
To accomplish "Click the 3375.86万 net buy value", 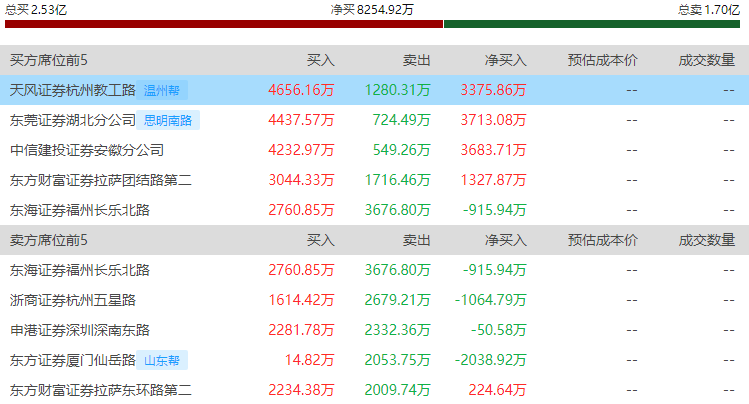I will point(493,90).
